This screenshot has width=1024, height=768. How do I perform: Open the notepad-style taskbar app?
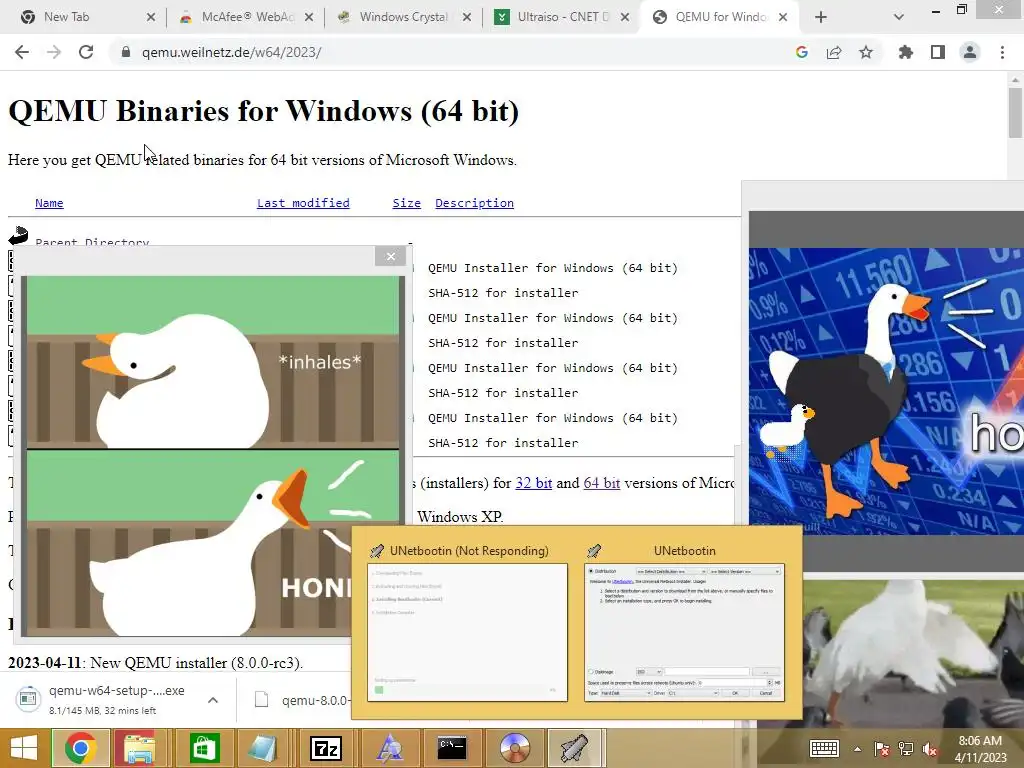coord(263,748)
